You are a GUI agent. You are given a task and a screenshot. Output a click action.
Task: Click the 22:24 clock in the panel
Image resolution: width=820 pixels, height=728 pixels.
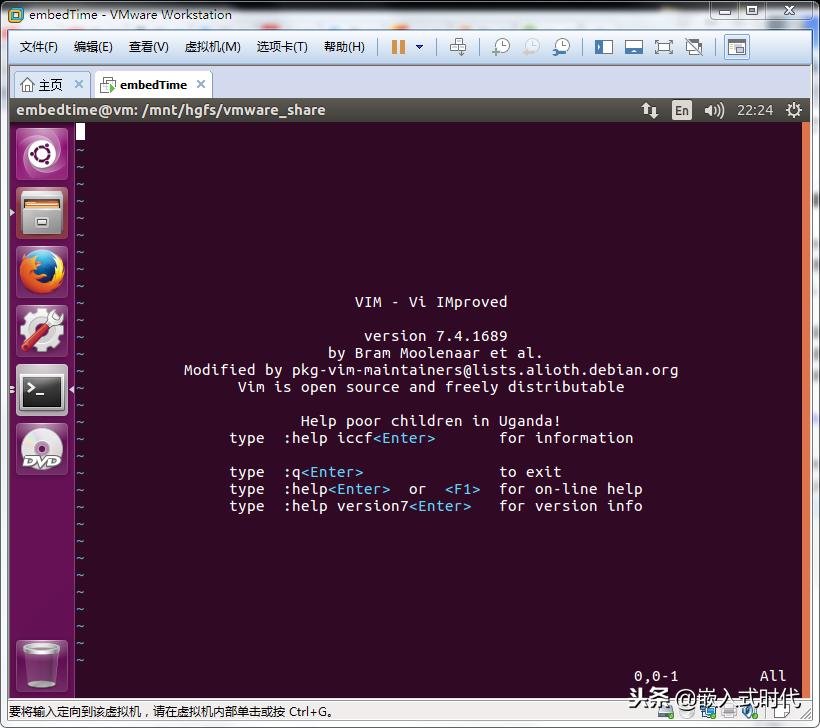pos(754,110)
